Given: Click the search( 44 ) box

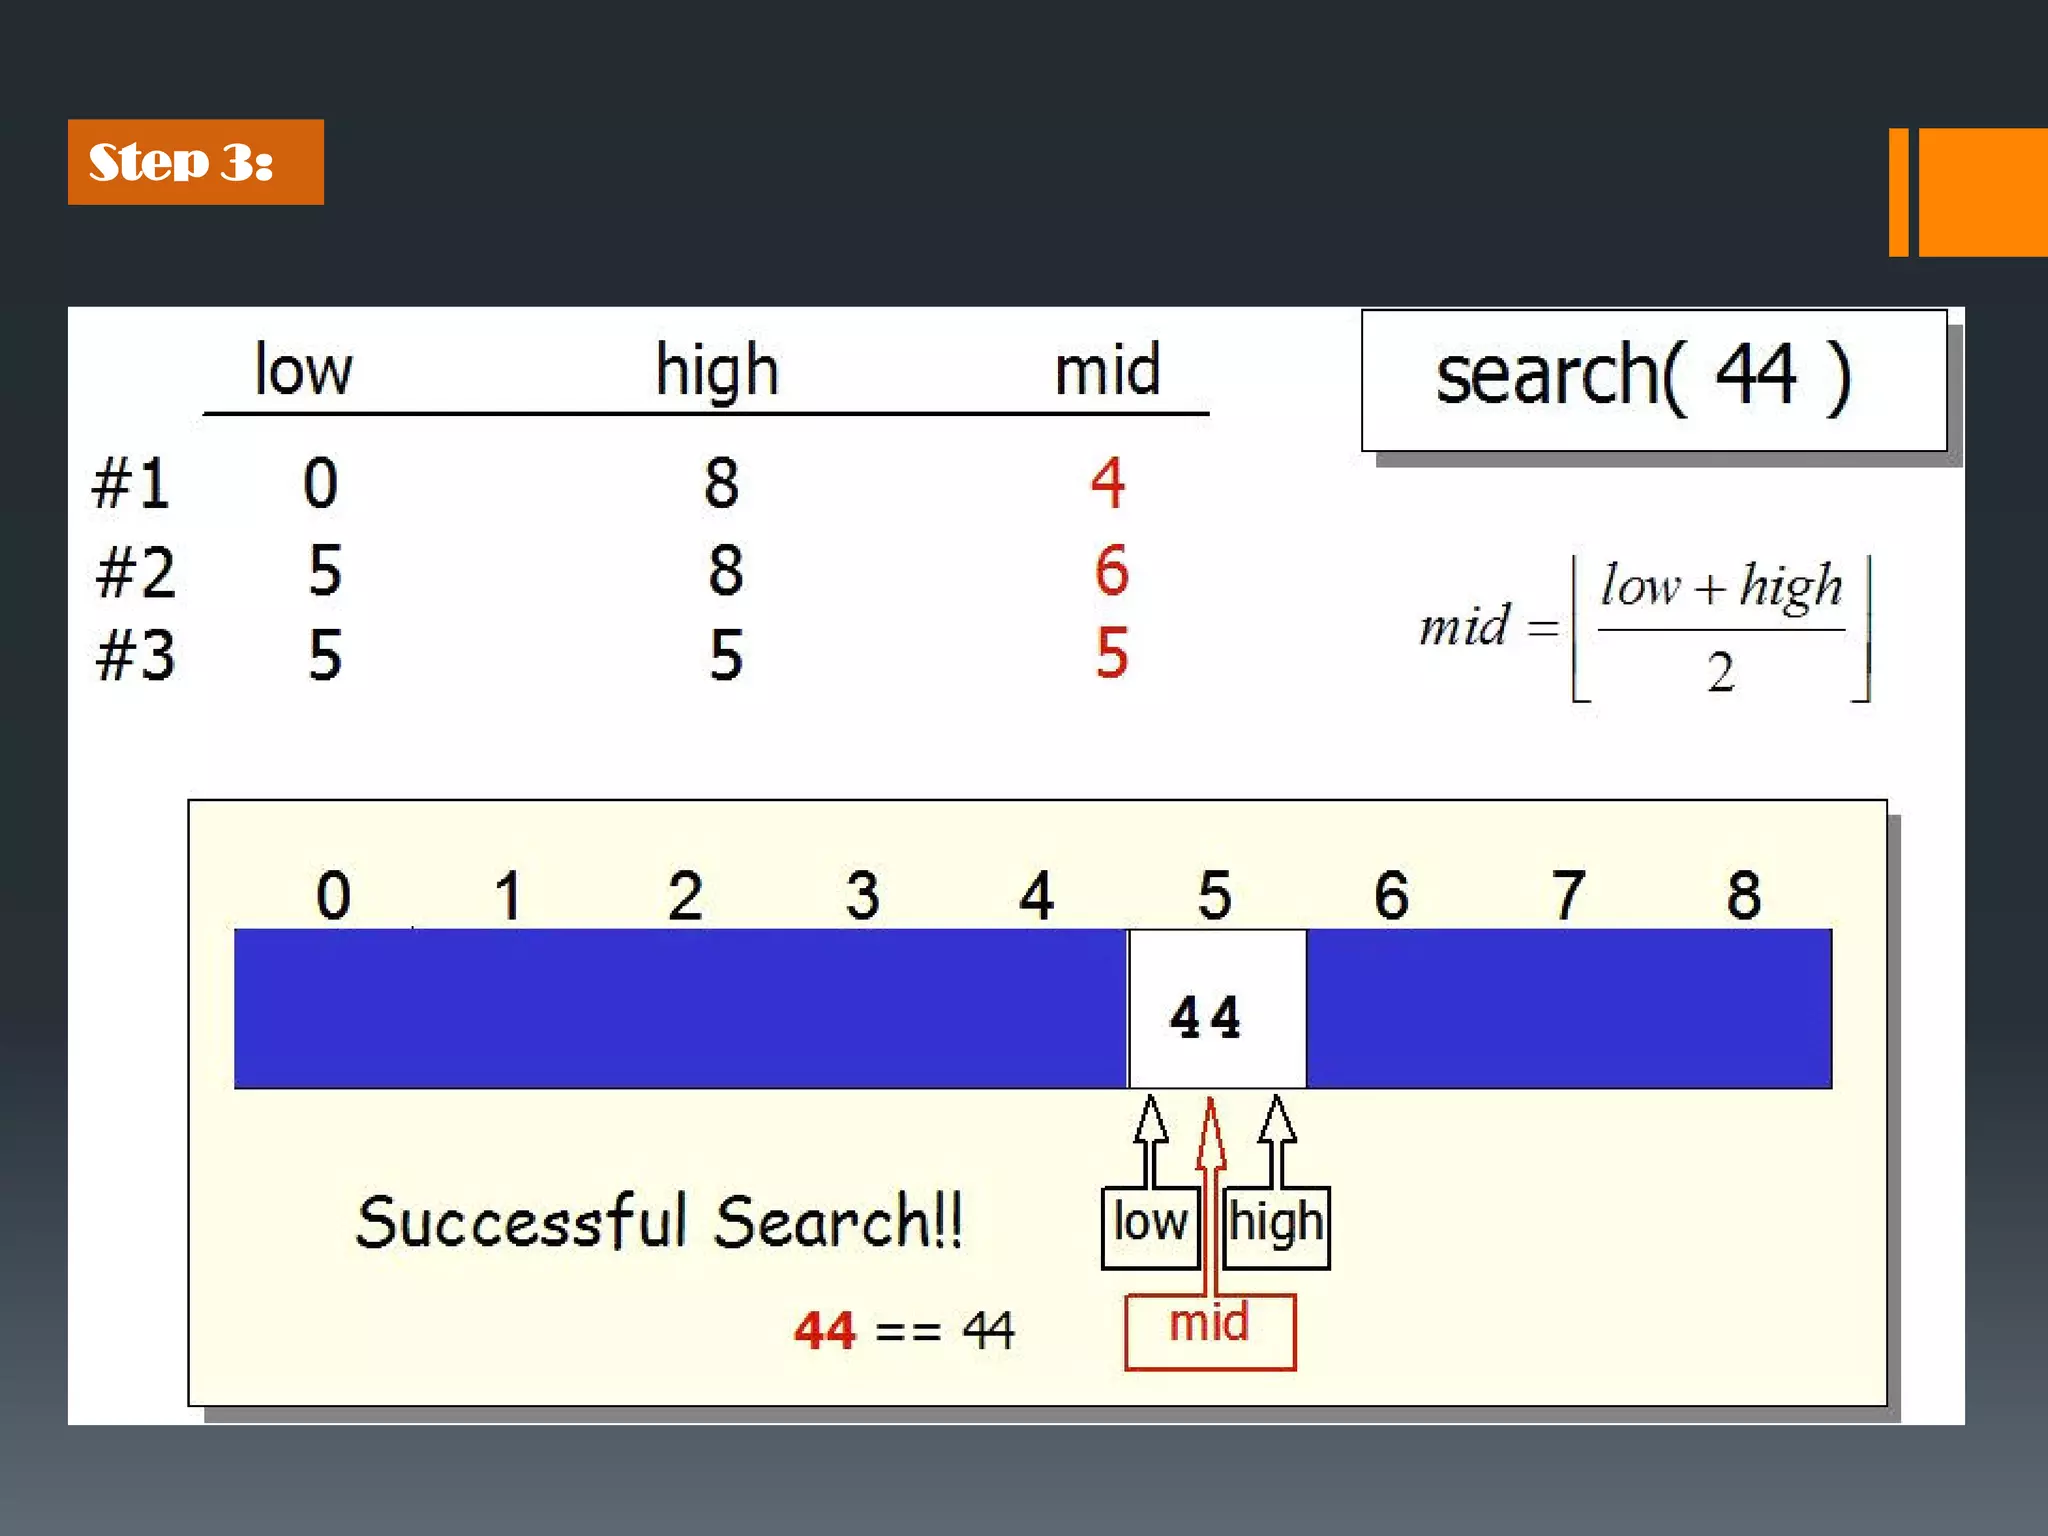Looking at the screenshot, I should [x=1653, y=379].
